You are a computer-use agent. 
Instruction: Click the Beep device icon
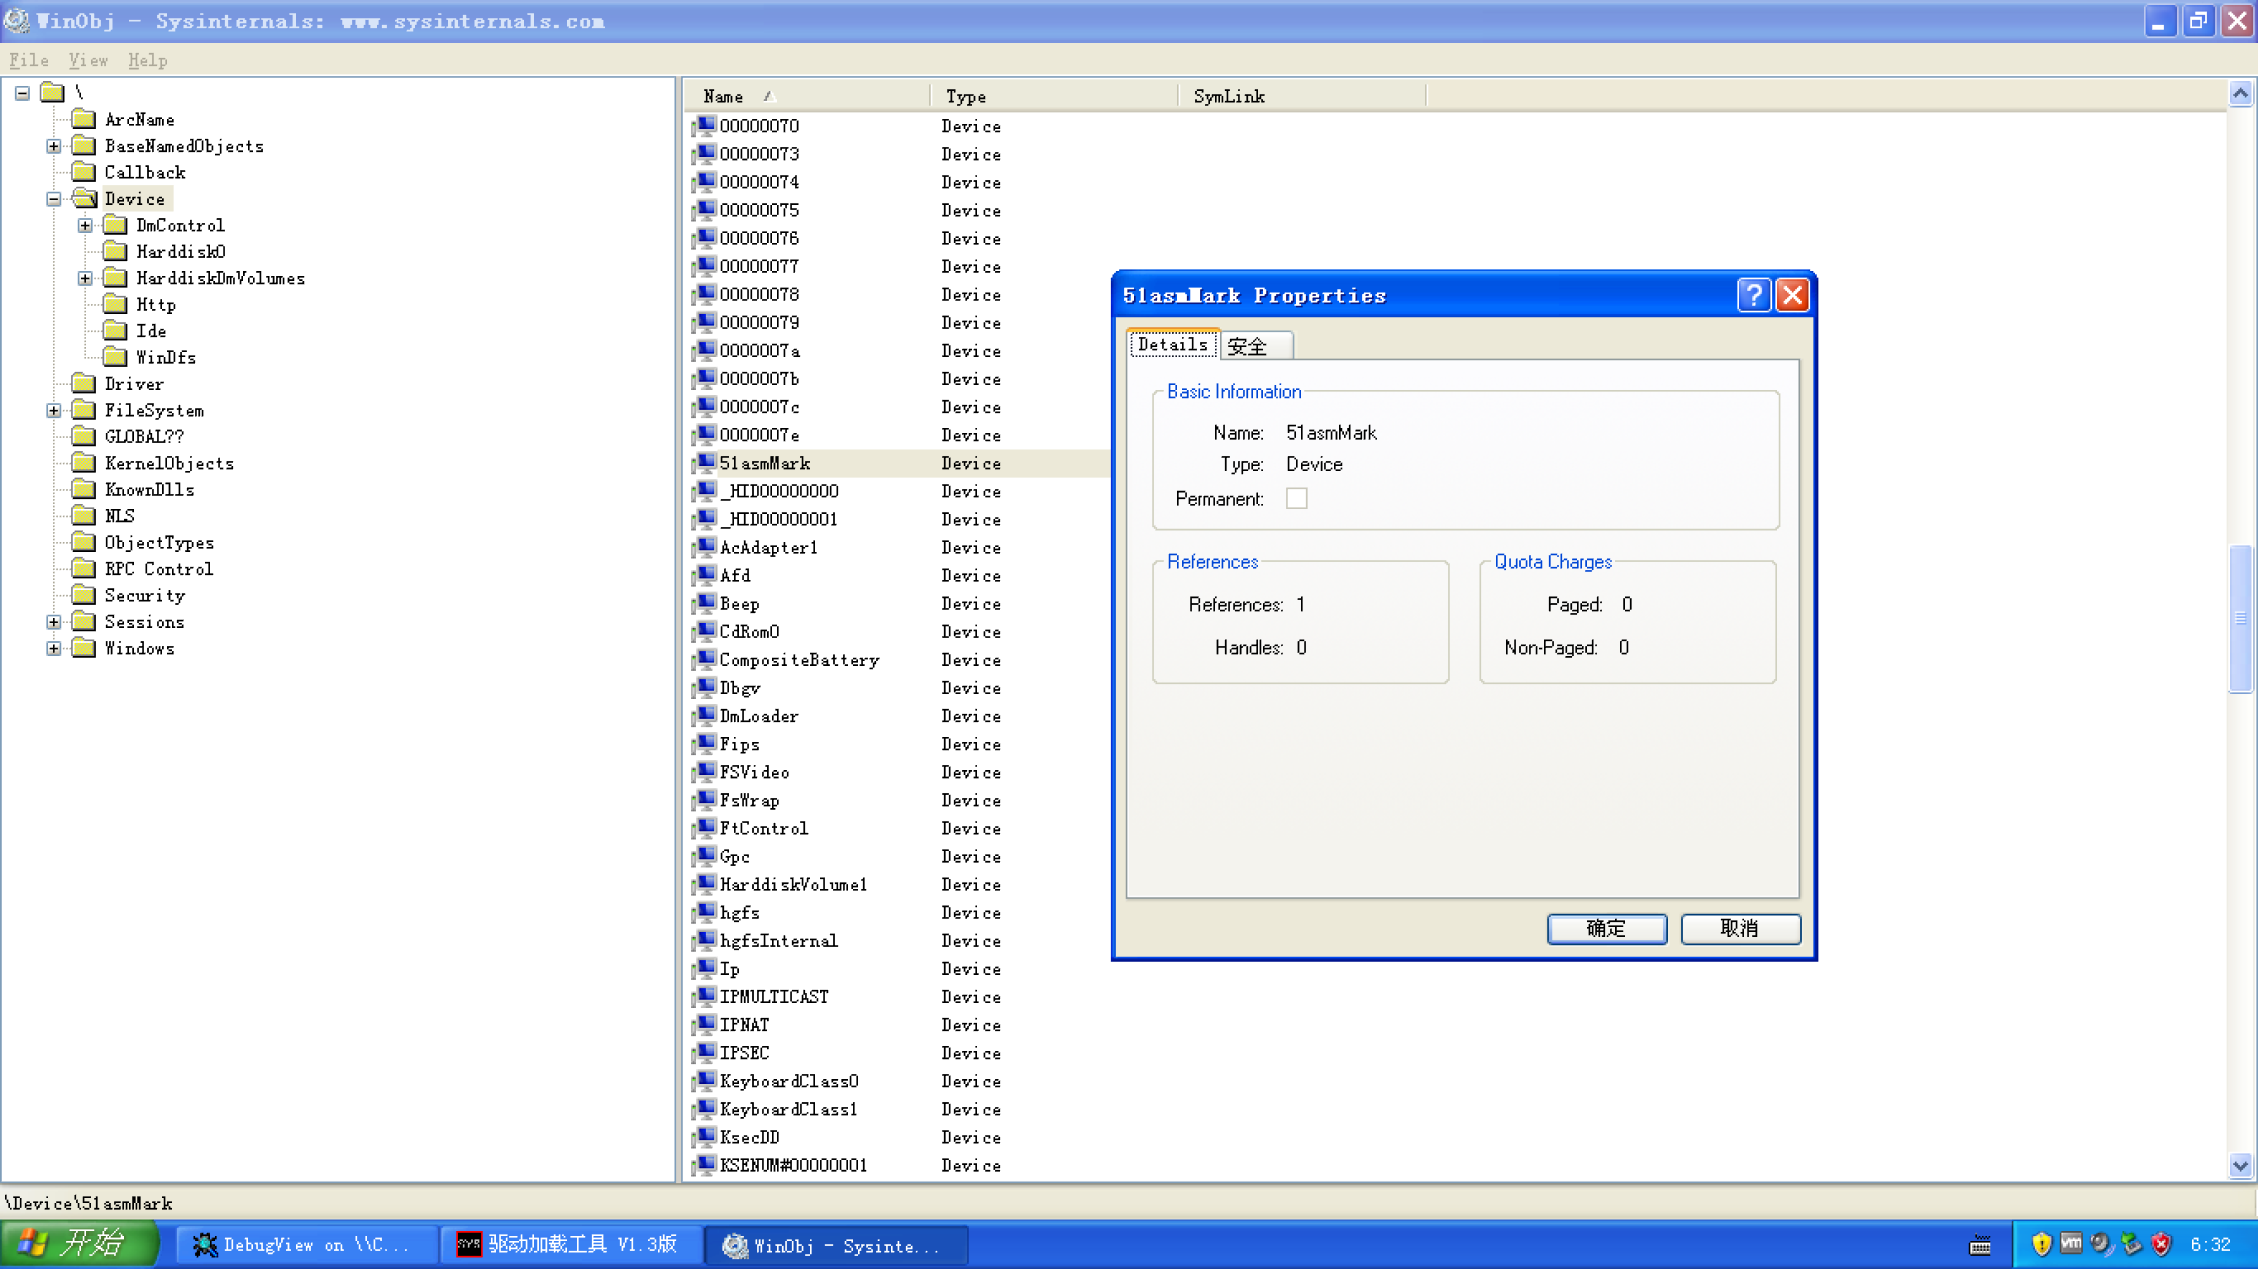(x=704, y=604)
